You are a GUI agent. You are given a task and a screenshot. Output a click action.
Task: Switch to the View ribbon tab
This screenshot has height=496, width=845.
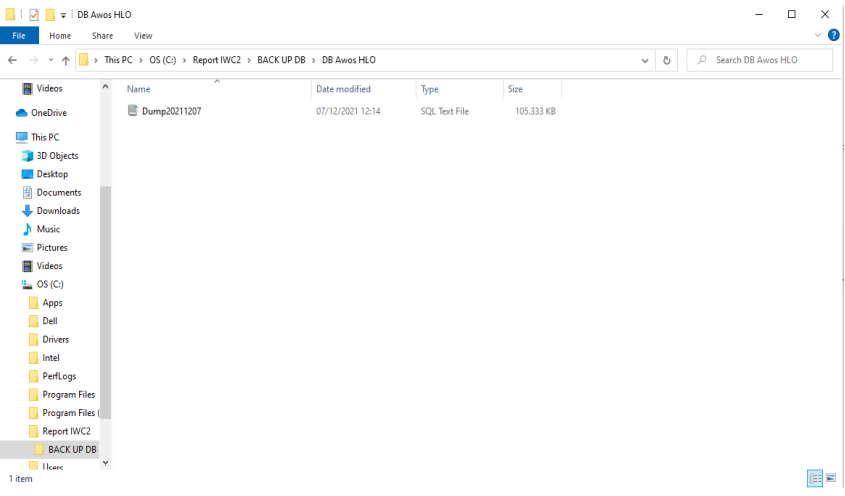pos(142,35)
